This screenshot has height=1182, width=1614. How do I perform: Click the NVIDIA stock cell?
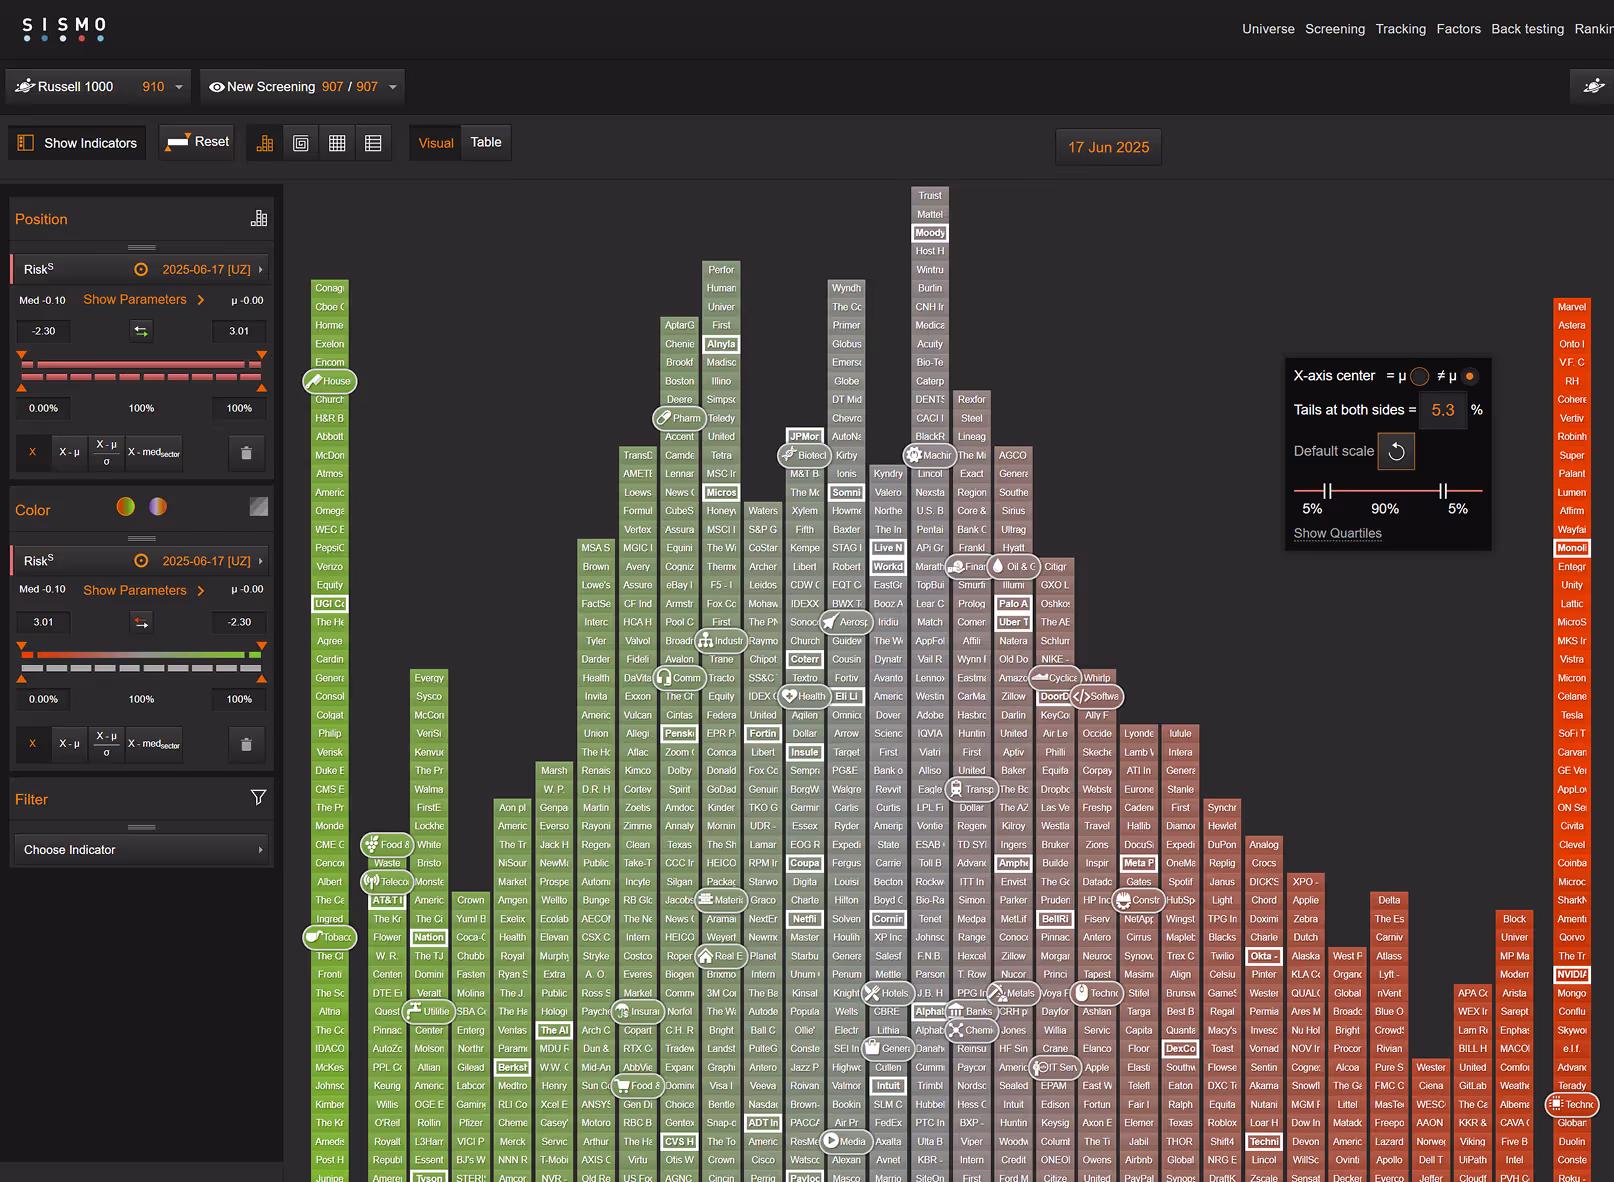pos(1572,975)
